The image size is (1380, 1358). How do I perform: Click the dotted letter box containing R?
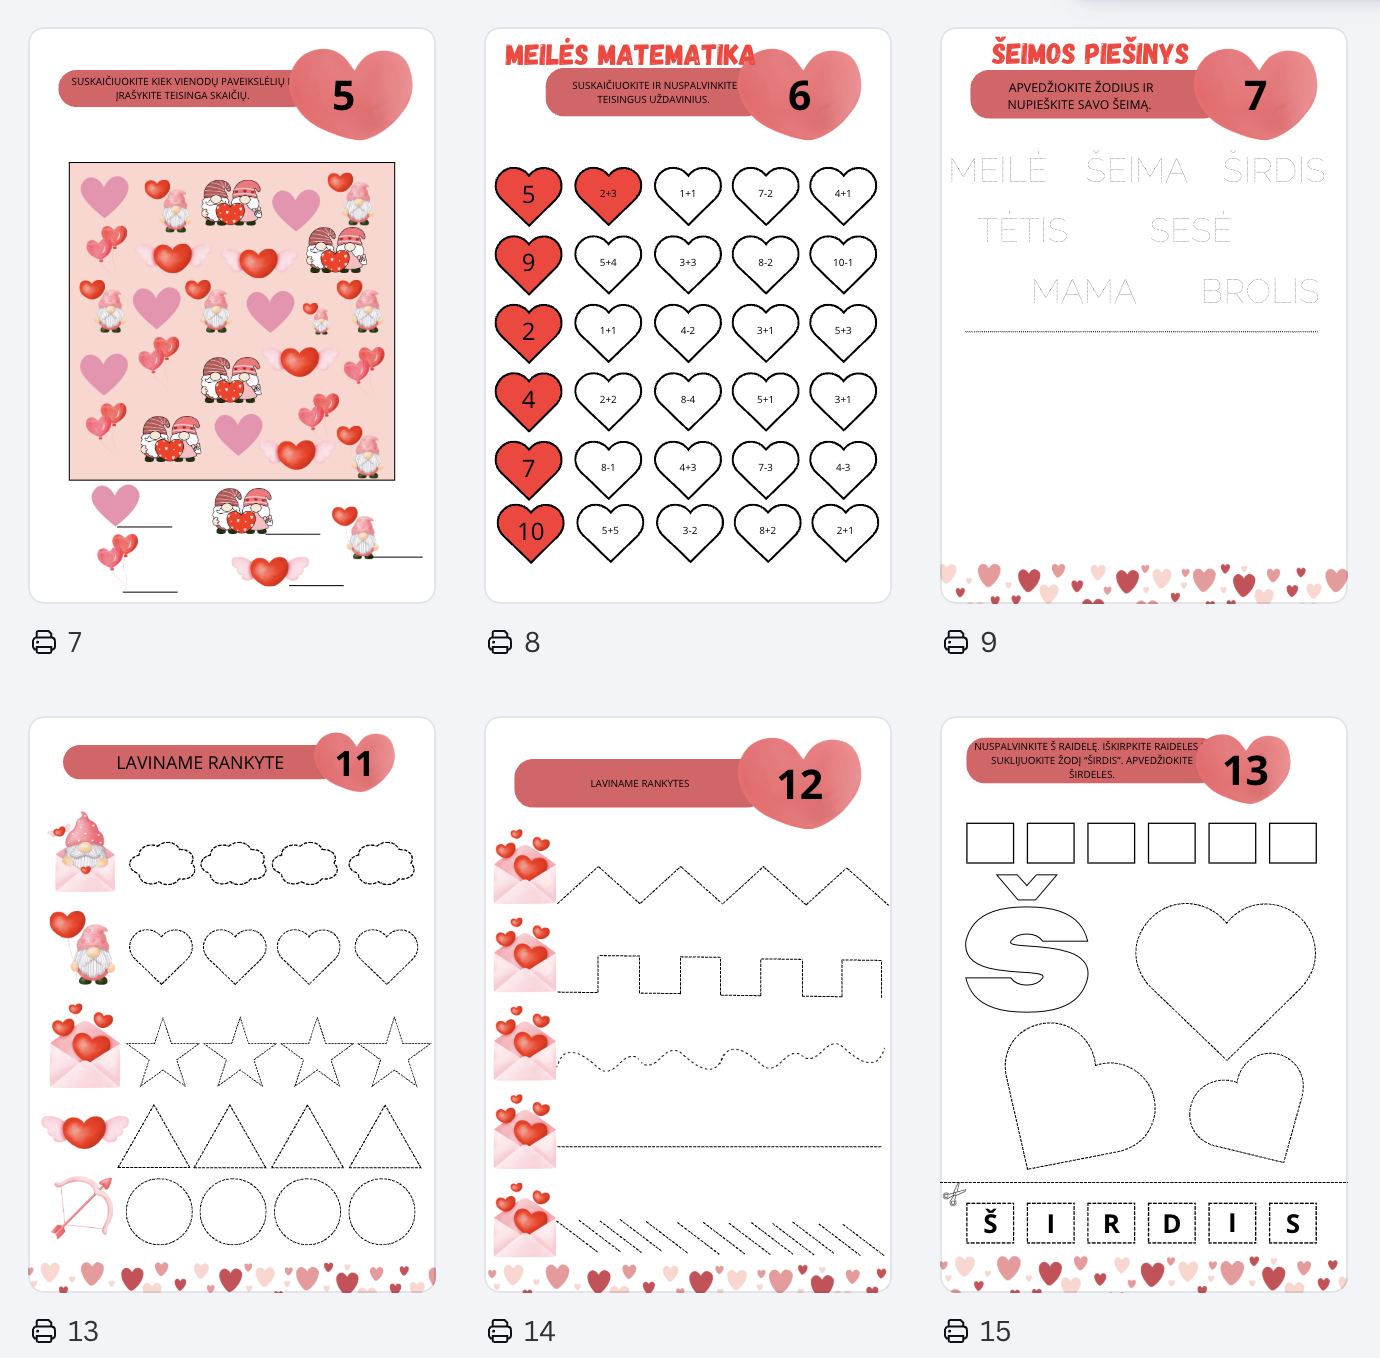1111,1223
